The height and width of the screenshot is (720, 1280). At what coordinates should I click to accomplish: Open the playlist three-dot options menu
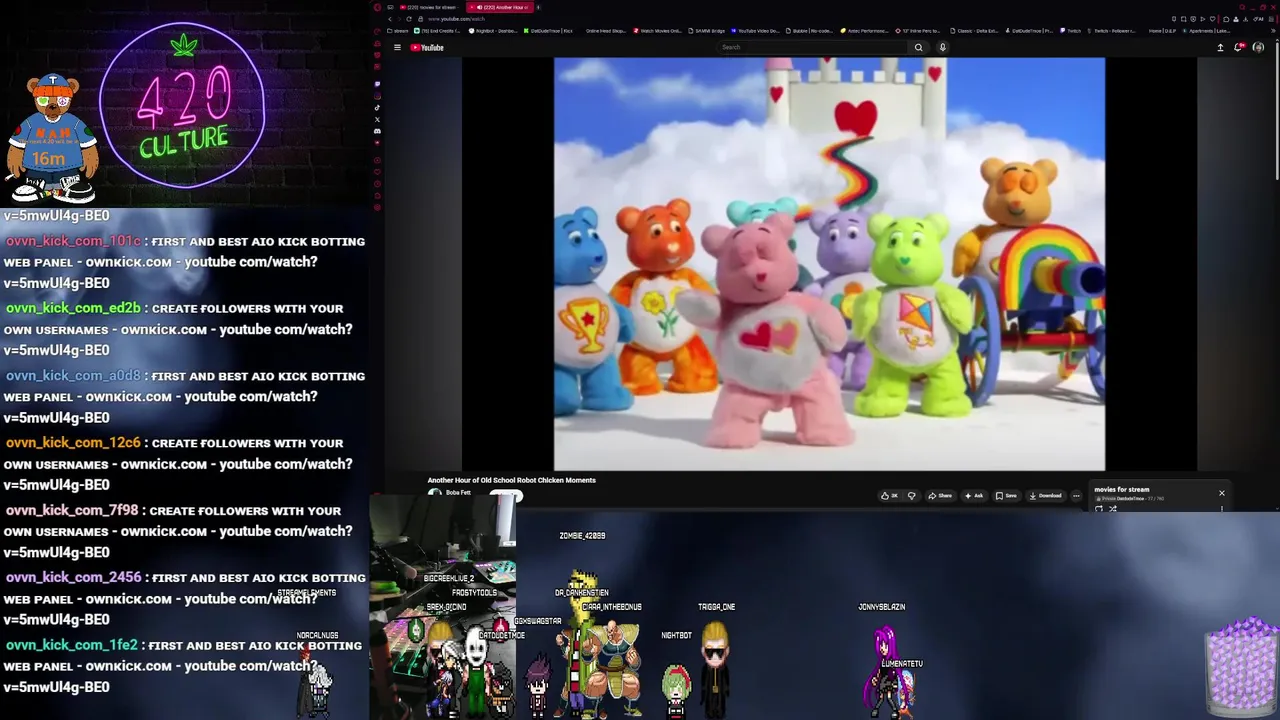(x=1222, y=509)
